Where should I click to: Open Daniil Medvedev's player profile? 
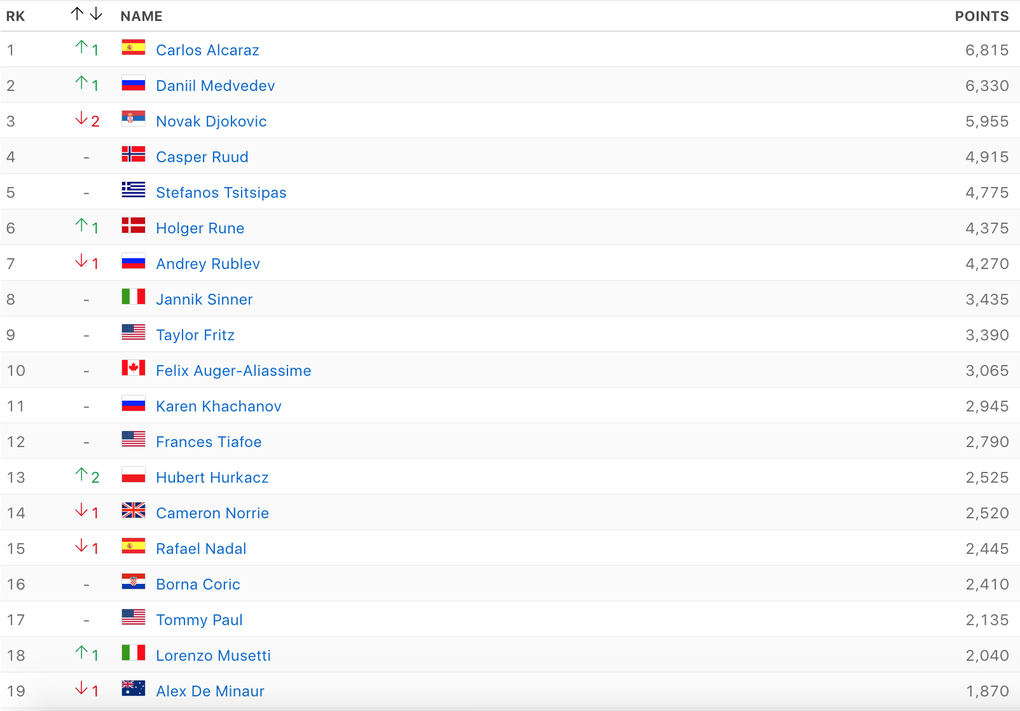click(215, 86)
